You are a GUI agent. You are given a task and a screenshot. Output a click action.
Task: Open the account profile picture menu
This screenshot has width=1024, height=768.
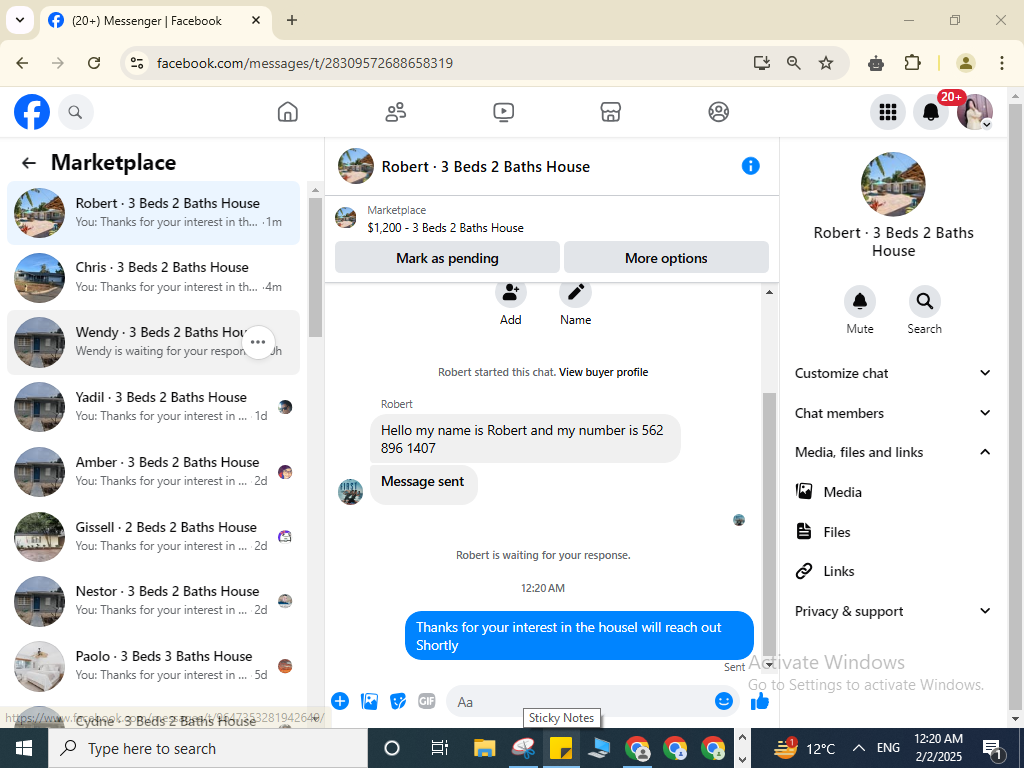click(974, 112)
